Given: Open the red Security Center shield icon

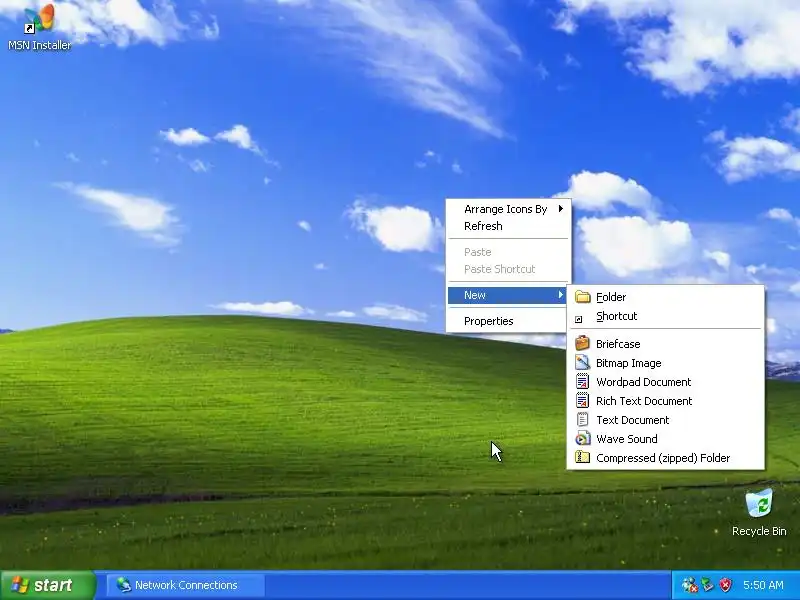Looking at the screenshot, I should pos(725,585).
